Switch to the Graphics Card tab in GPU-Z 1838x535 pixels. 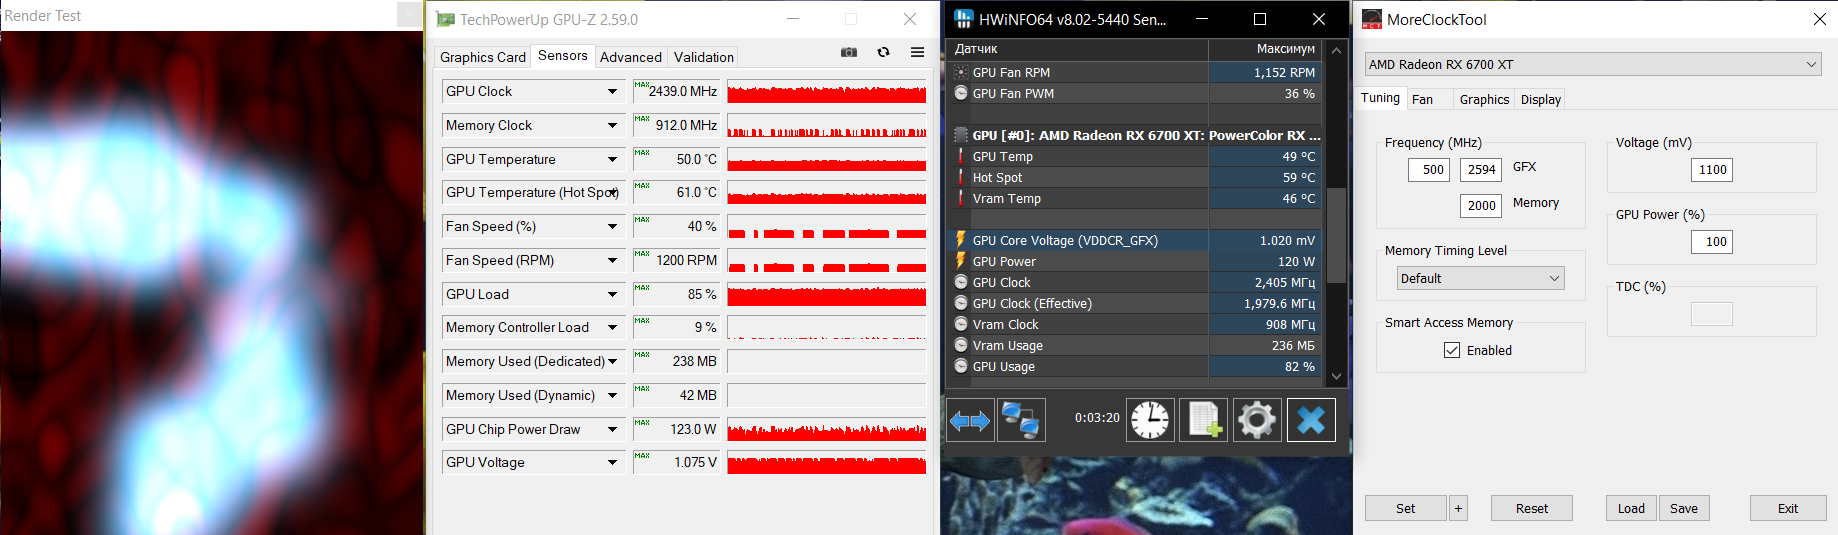(x=483, y=57)
